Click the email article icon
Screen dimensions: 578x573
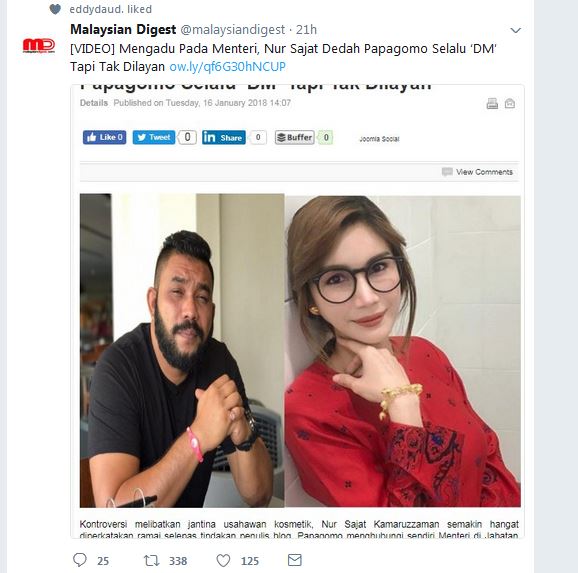pos(510,104)
